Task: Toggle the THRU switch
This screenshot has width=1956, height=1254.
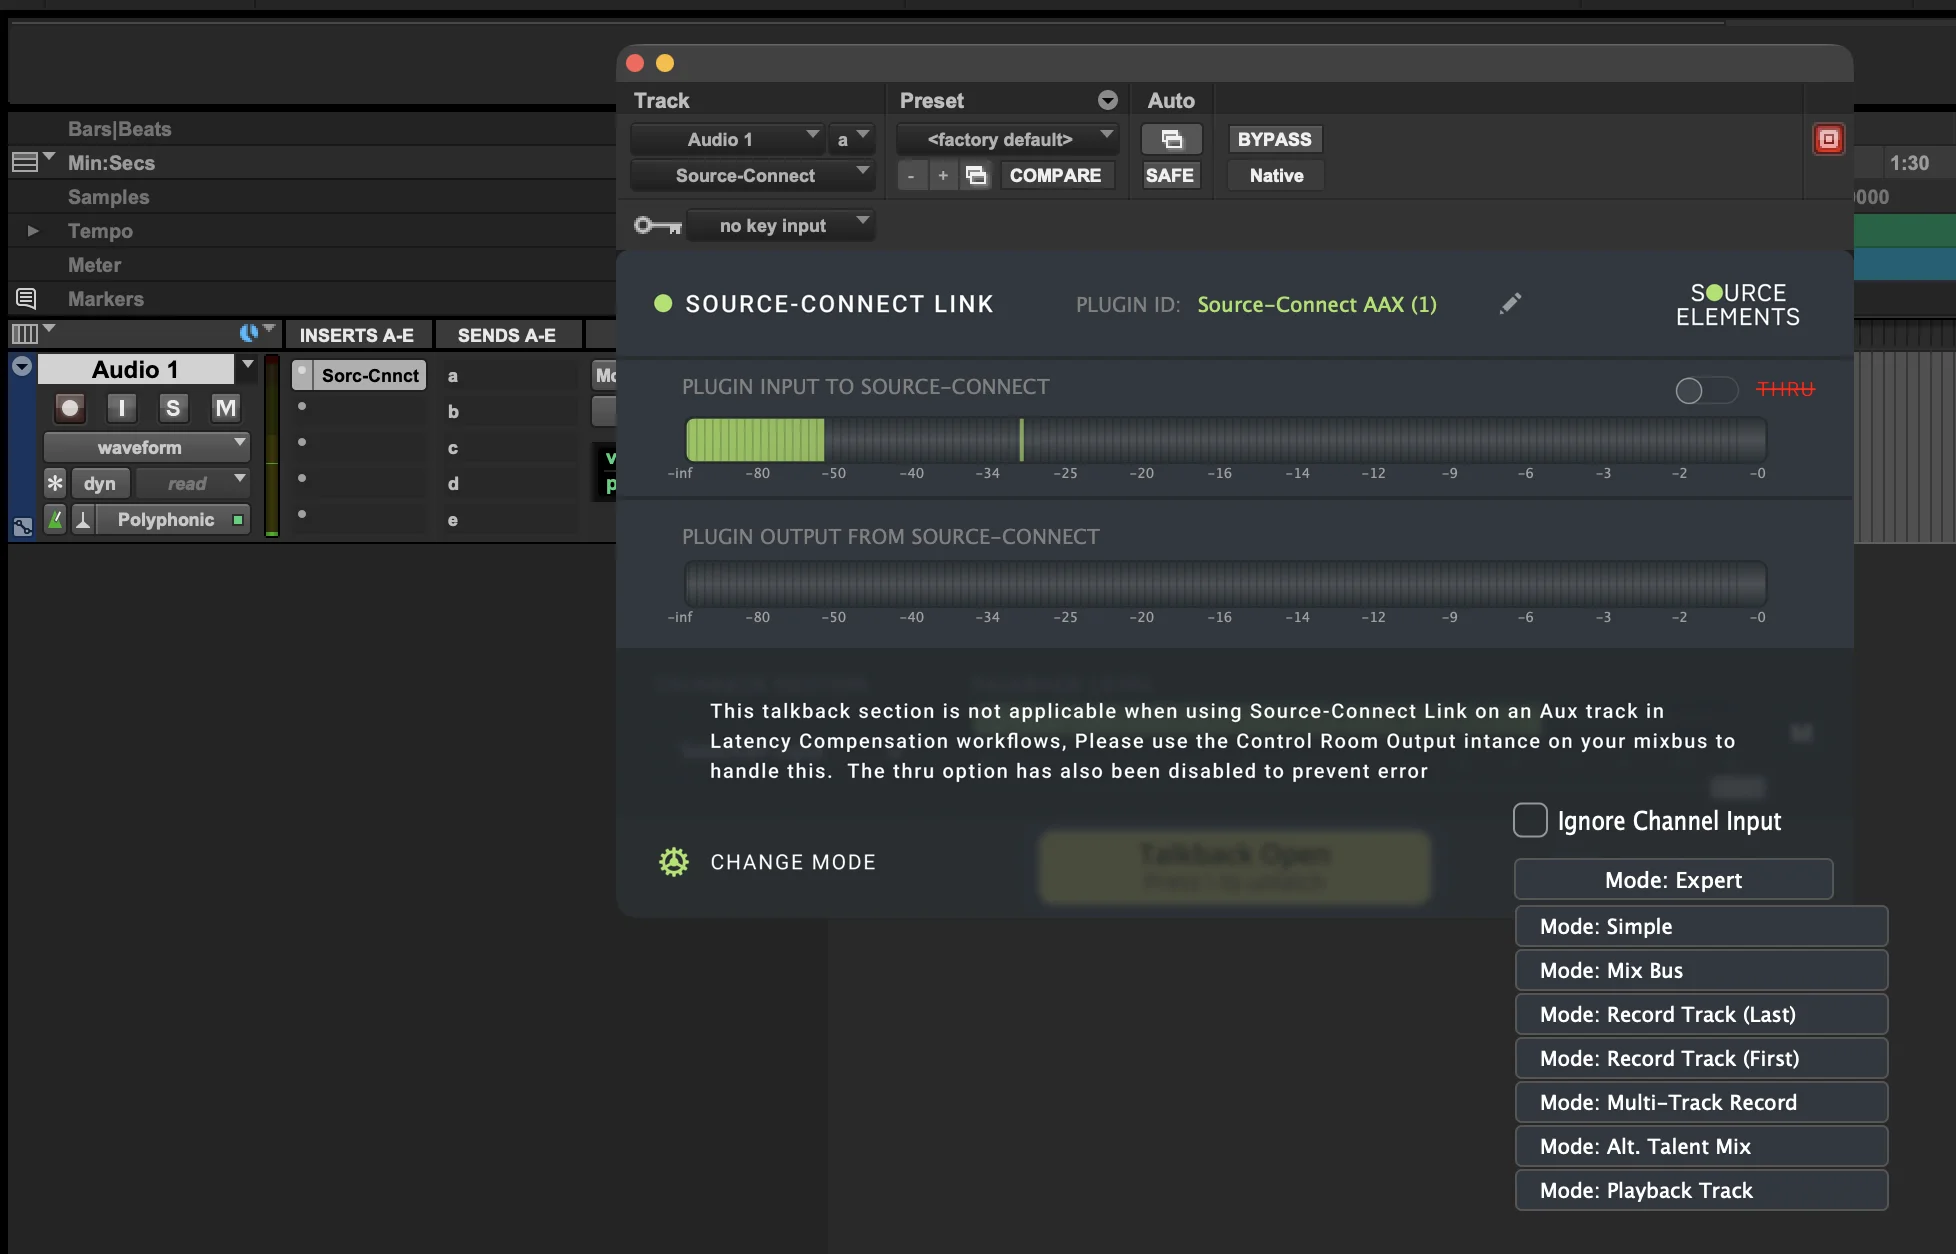Action: [x=1706, y=390]
